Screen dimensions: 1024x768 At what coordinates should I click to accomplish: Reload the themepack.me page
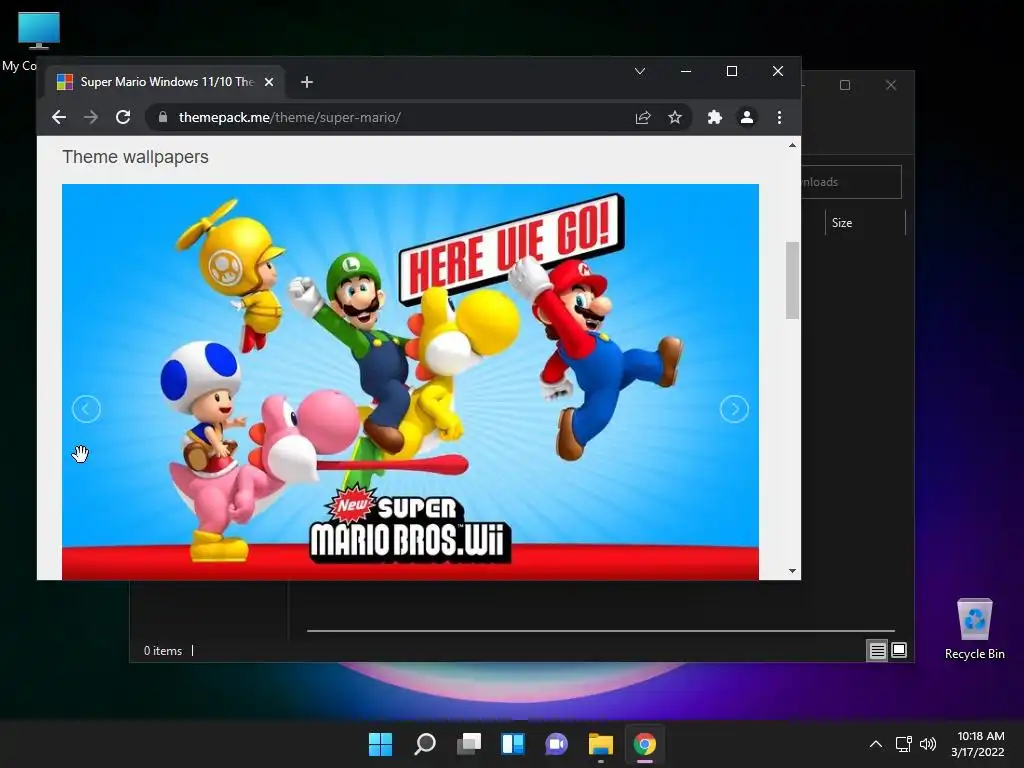pos(123,118)
